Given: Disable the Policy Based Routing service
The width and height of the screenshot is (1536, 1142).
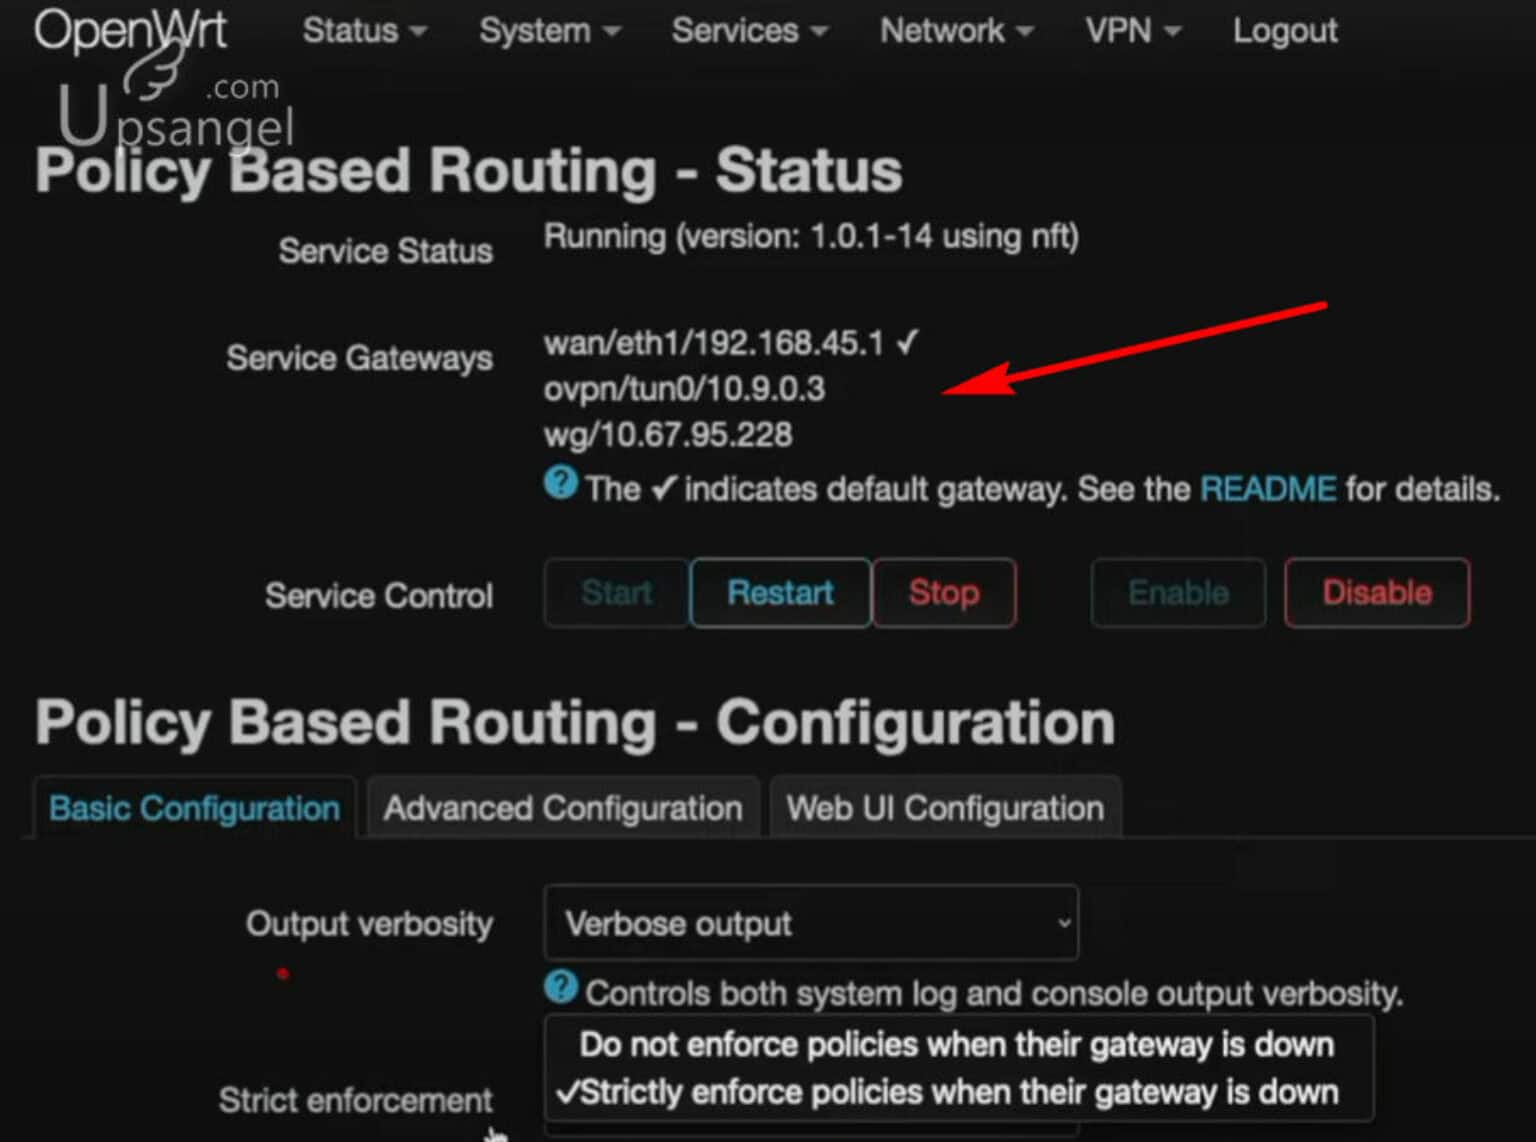Looking at the screenshot, I should 1376,592.
